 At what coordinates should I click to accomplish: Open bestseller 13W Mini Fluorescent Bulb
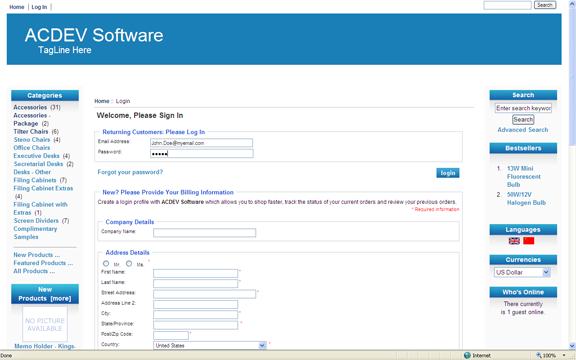[x=523, y=177]
